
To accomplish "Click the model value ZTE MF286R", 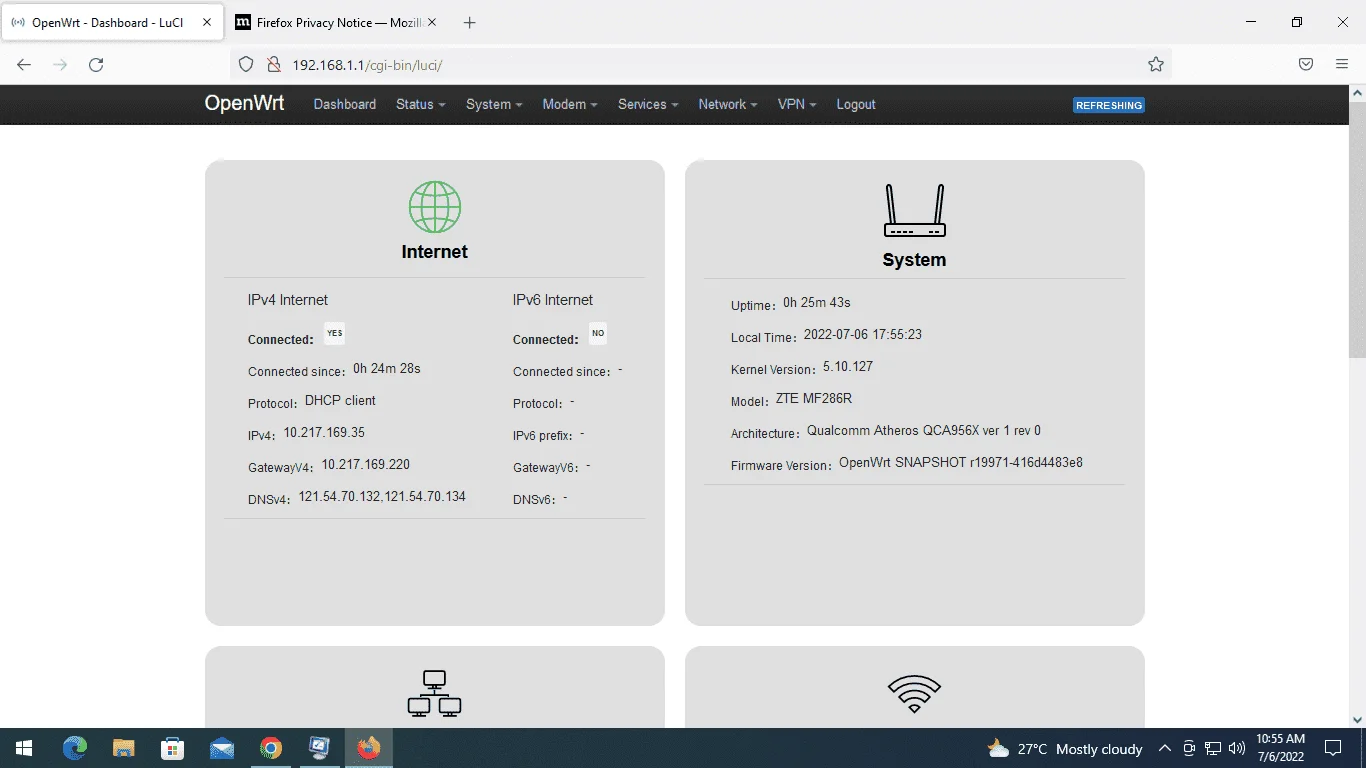I will (x=814, y=399).
